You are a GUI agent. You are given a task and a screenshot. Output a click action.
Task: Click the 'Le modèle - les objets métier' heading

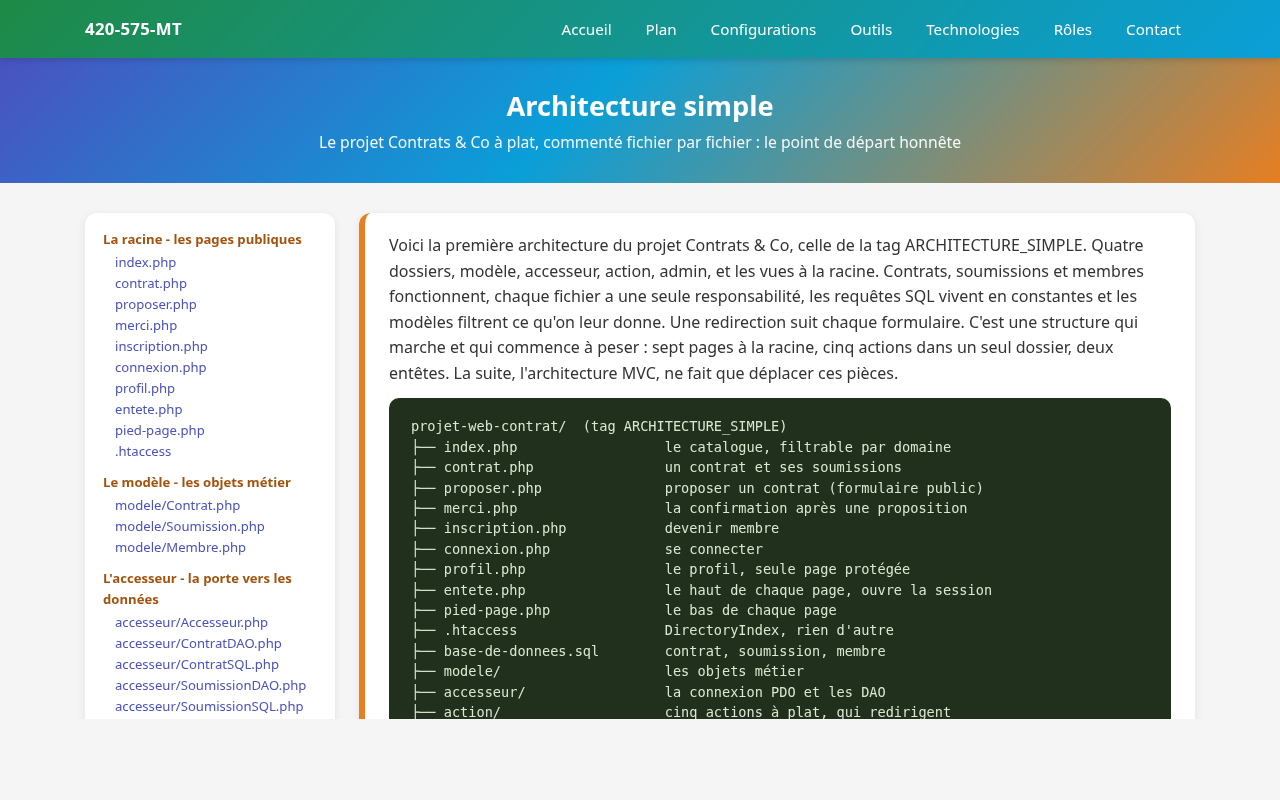click(x=197, y=482)
